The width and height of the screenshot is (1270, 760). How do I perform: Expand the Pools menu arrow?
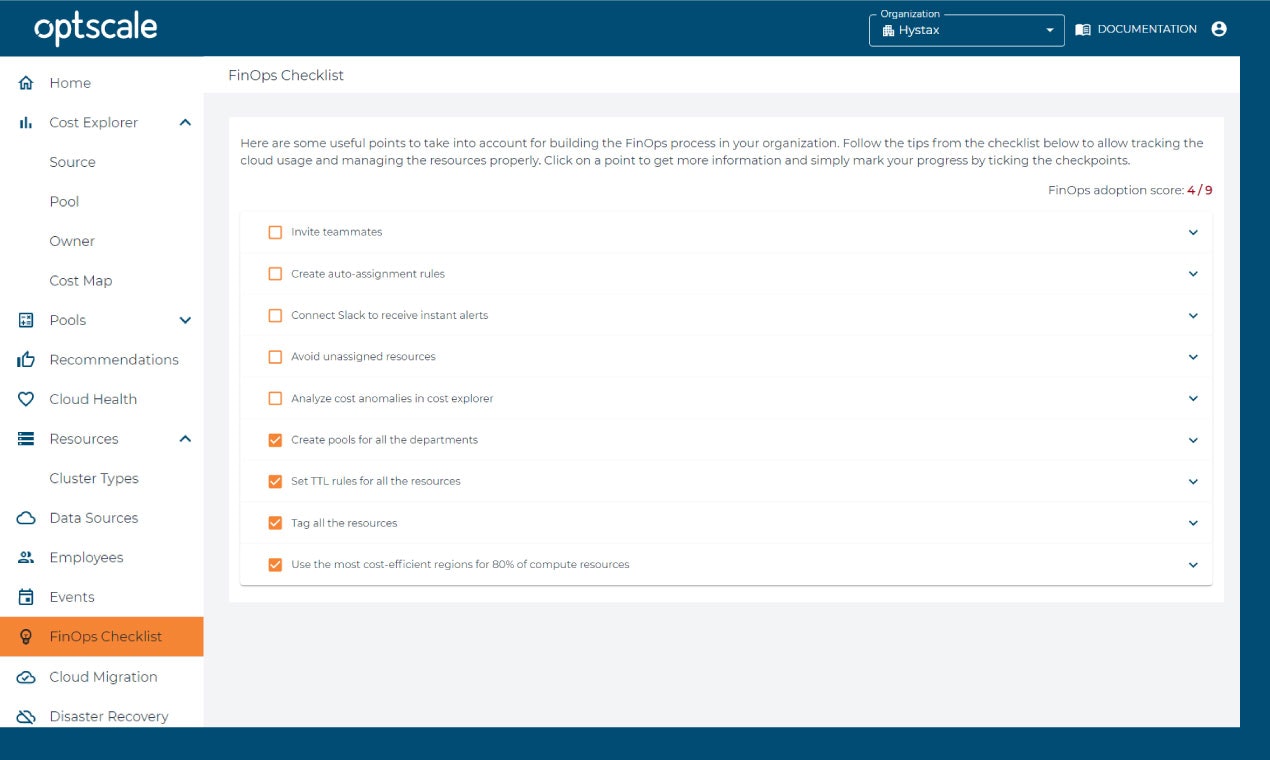pyautogui.click(x=185, y=320)
